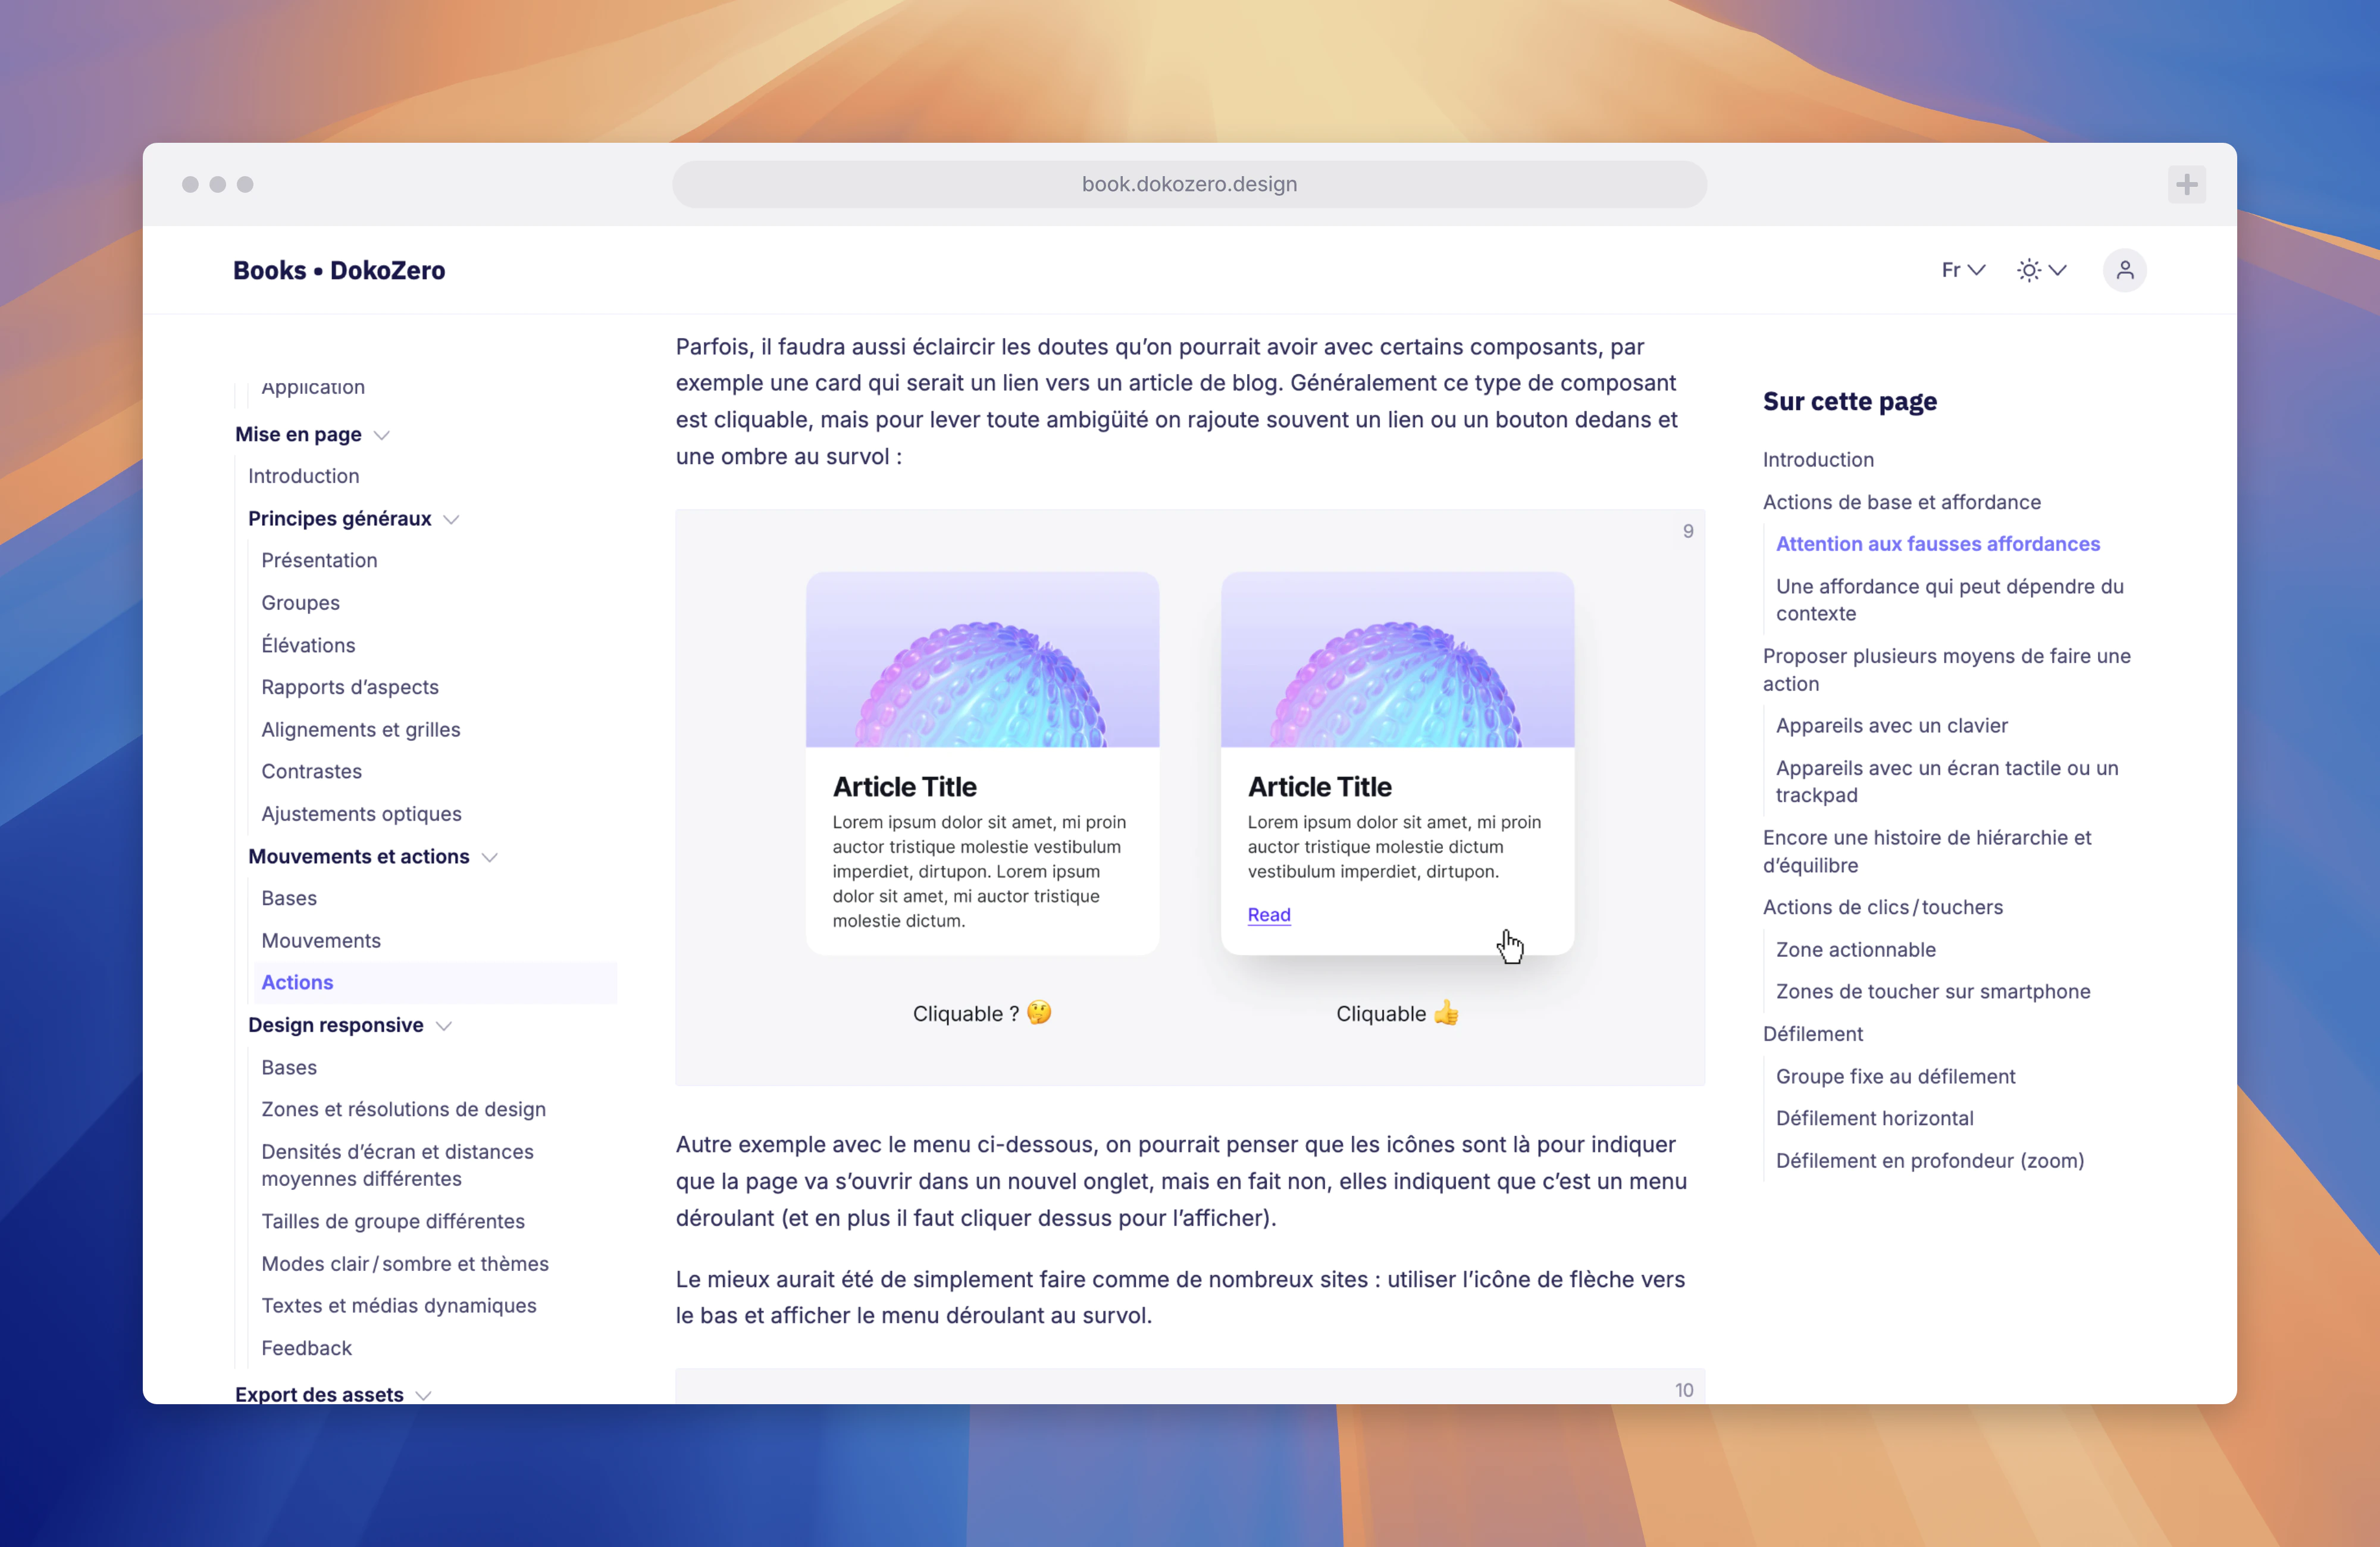The width and height of the screenshot is (2380, 1547).
Task: Open Tailles de groupe différentes
Action: click(x=392, y=1221)
